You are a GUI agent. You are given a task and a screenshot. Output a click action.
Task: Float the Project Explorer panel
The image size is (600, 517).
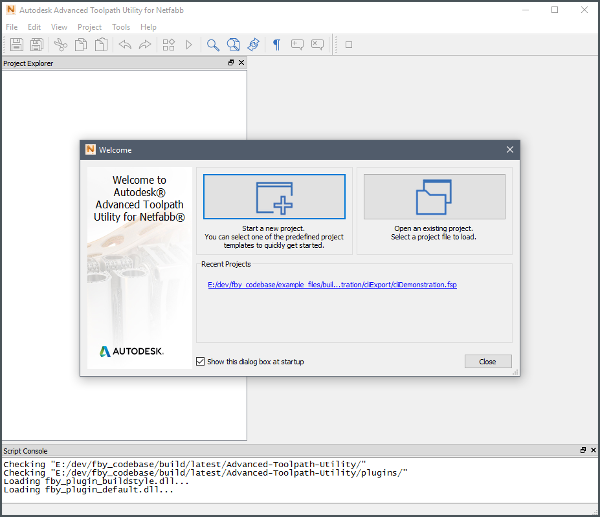[231, 62]
